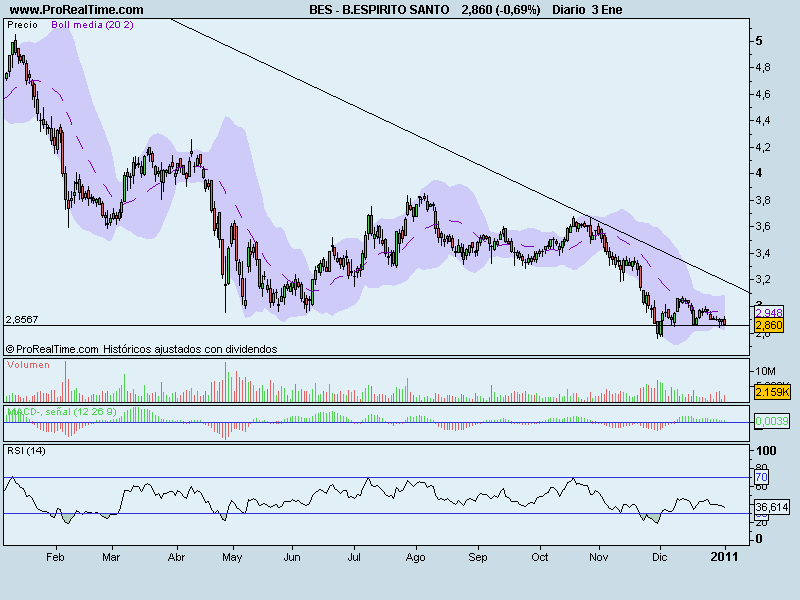Screen dimensions: 800x600
Task: Click the 10M volume axis label
Action: click(765, 371)
